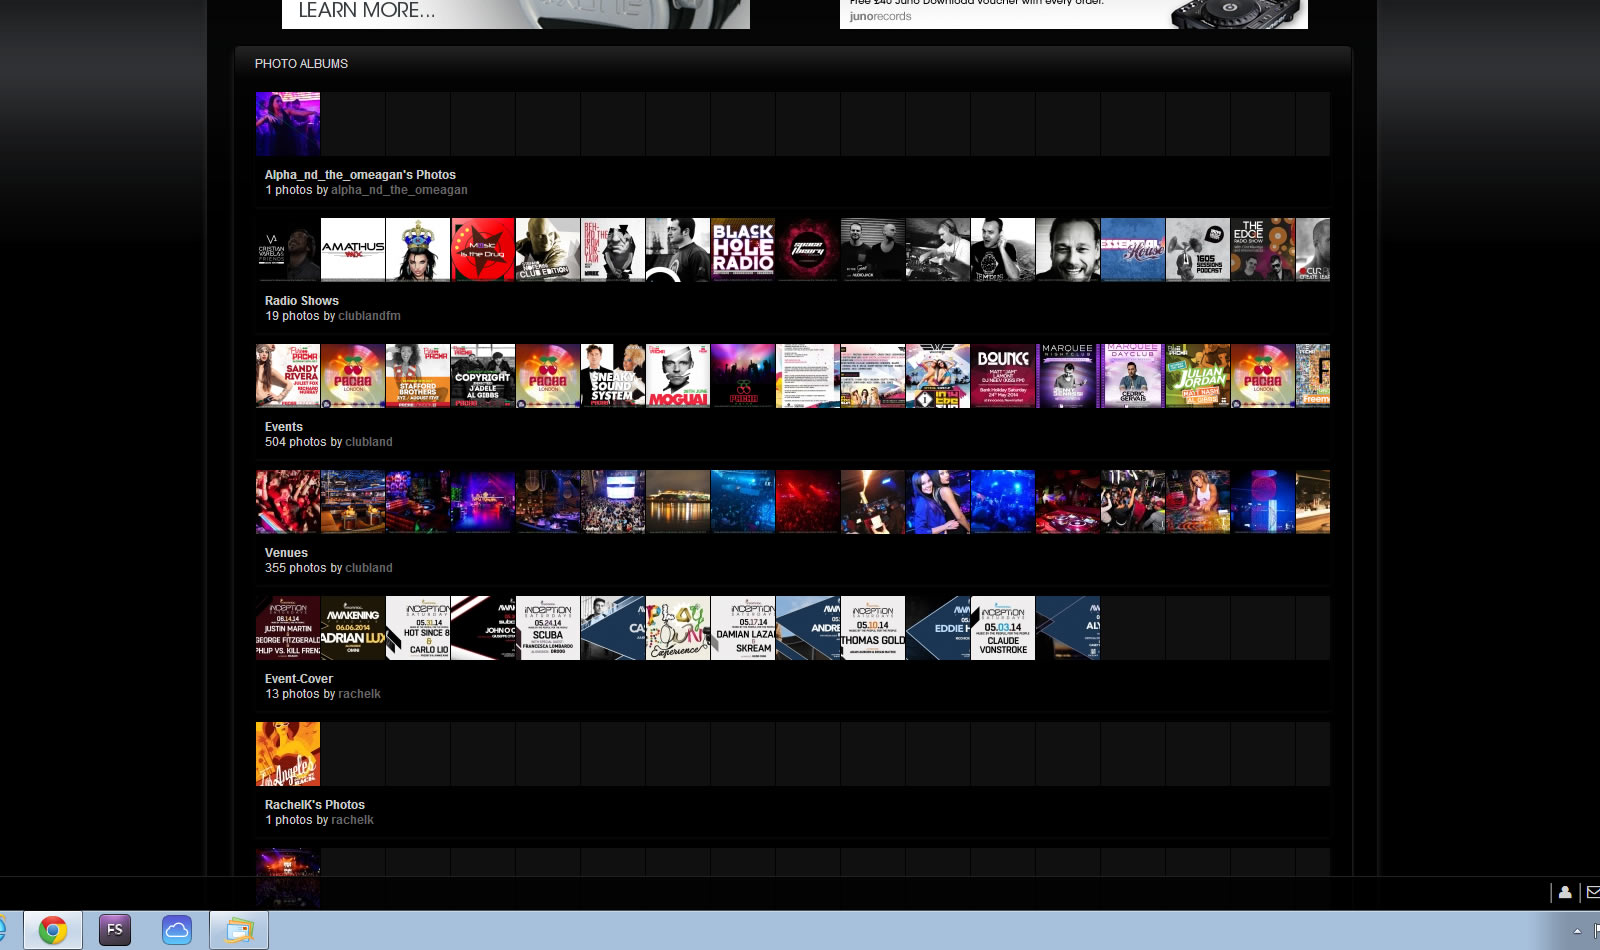Open the Radio Shows album
This screenshot has height=950, width=1600.
[302, 301]
